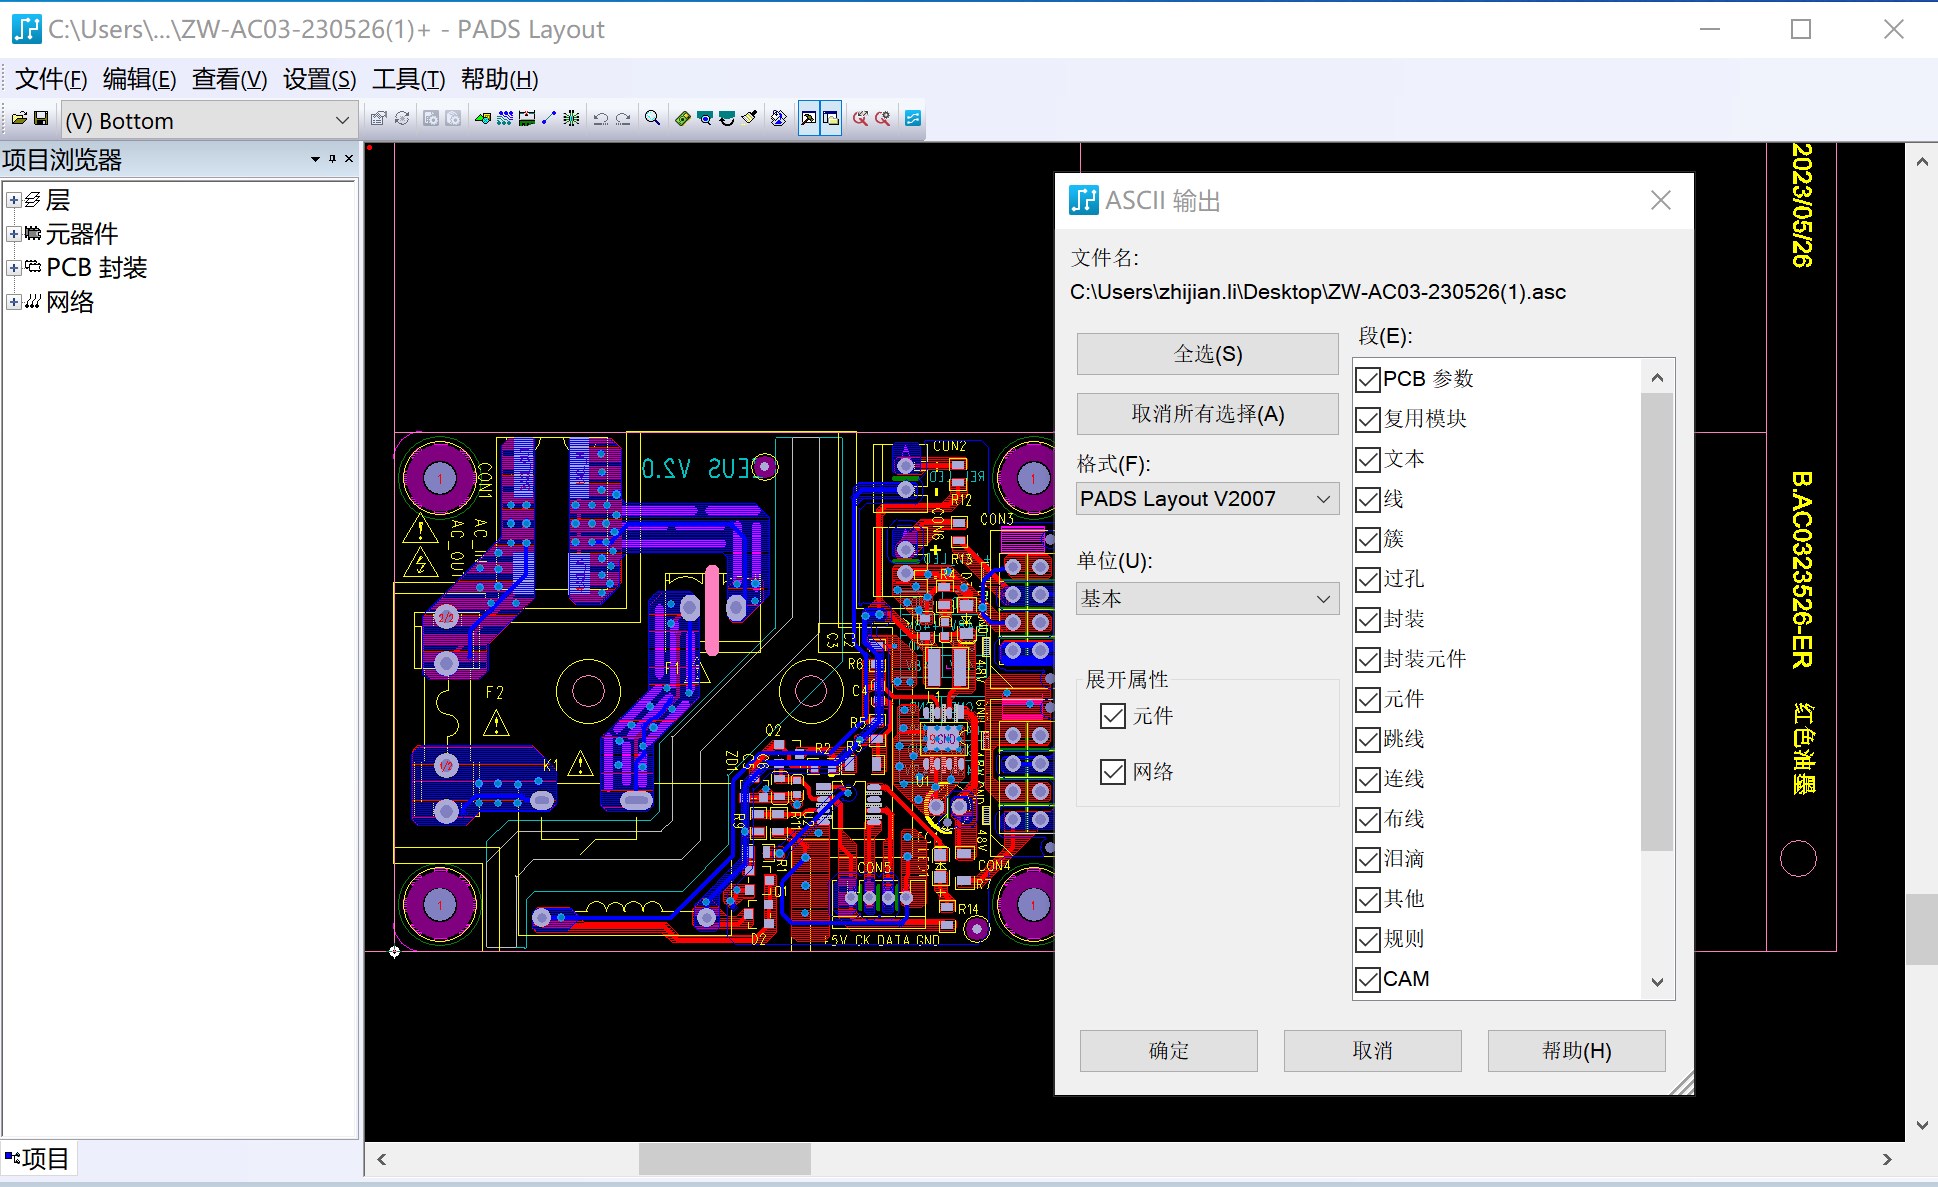Open the 单位 units dropdown
This screenshot has width=1938, height=1187.
tap(1207, 599)
